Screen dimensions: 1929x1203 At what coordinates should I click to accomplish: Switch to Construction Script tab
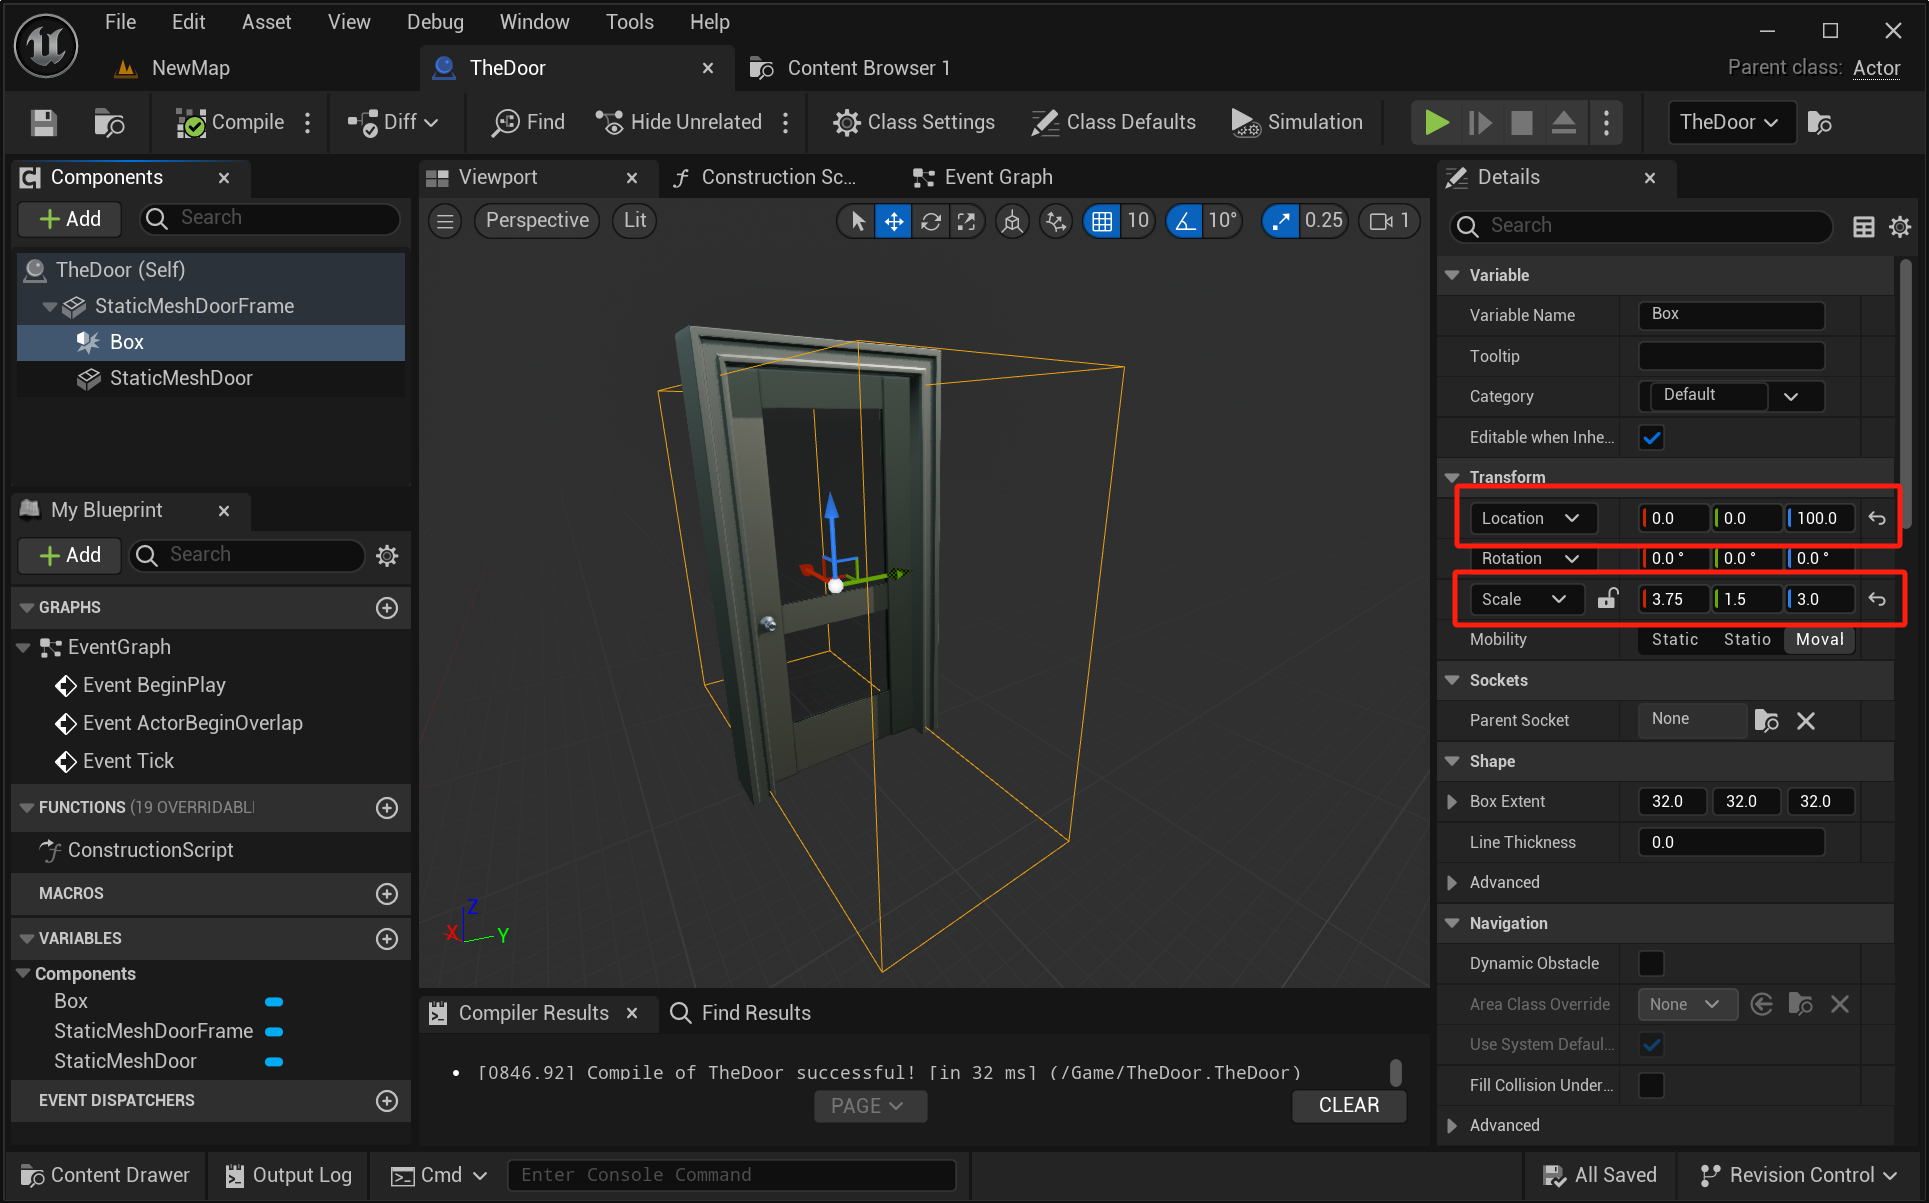(765, 178)
